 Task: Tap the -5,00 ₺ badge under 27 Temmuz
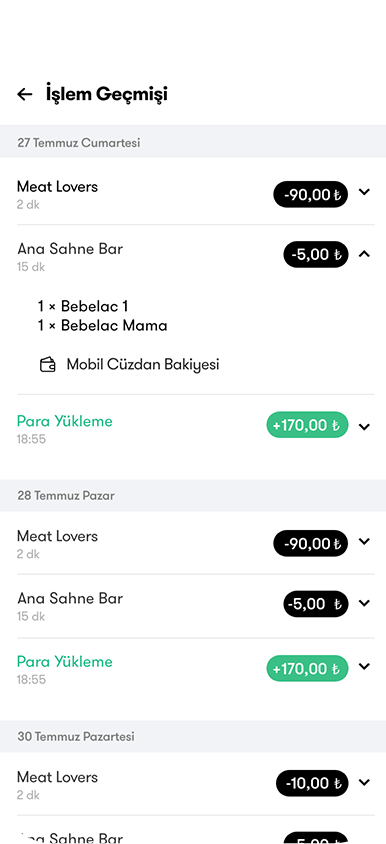click(x=316, y=255)
